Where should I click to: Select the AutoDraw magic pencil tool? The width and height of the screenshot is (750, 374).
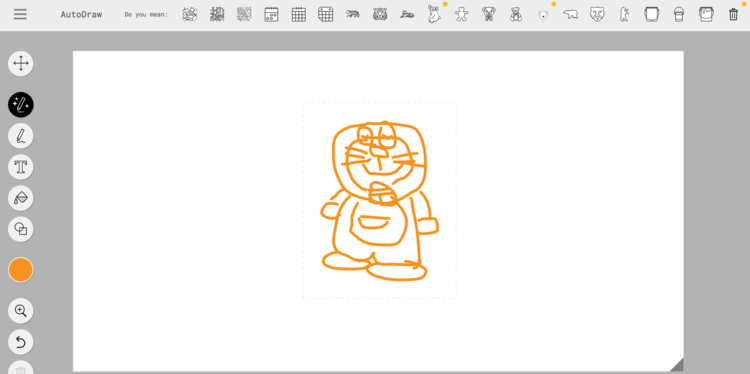pyautogui.click(x=21, y=105)
